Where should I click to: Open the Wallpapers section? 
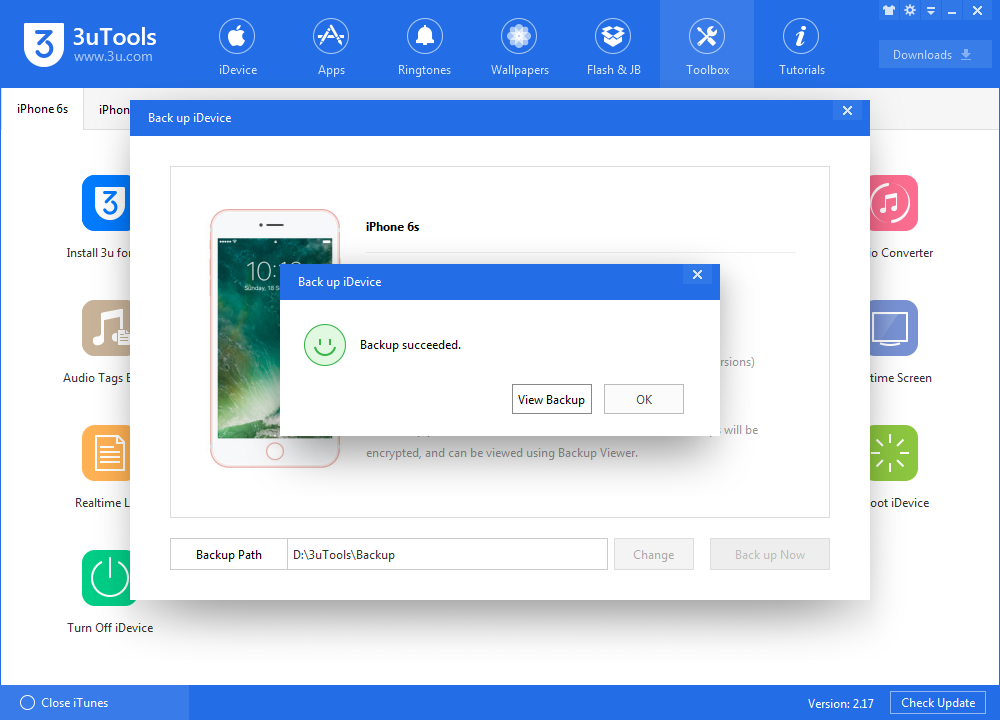tap(519, 46)
